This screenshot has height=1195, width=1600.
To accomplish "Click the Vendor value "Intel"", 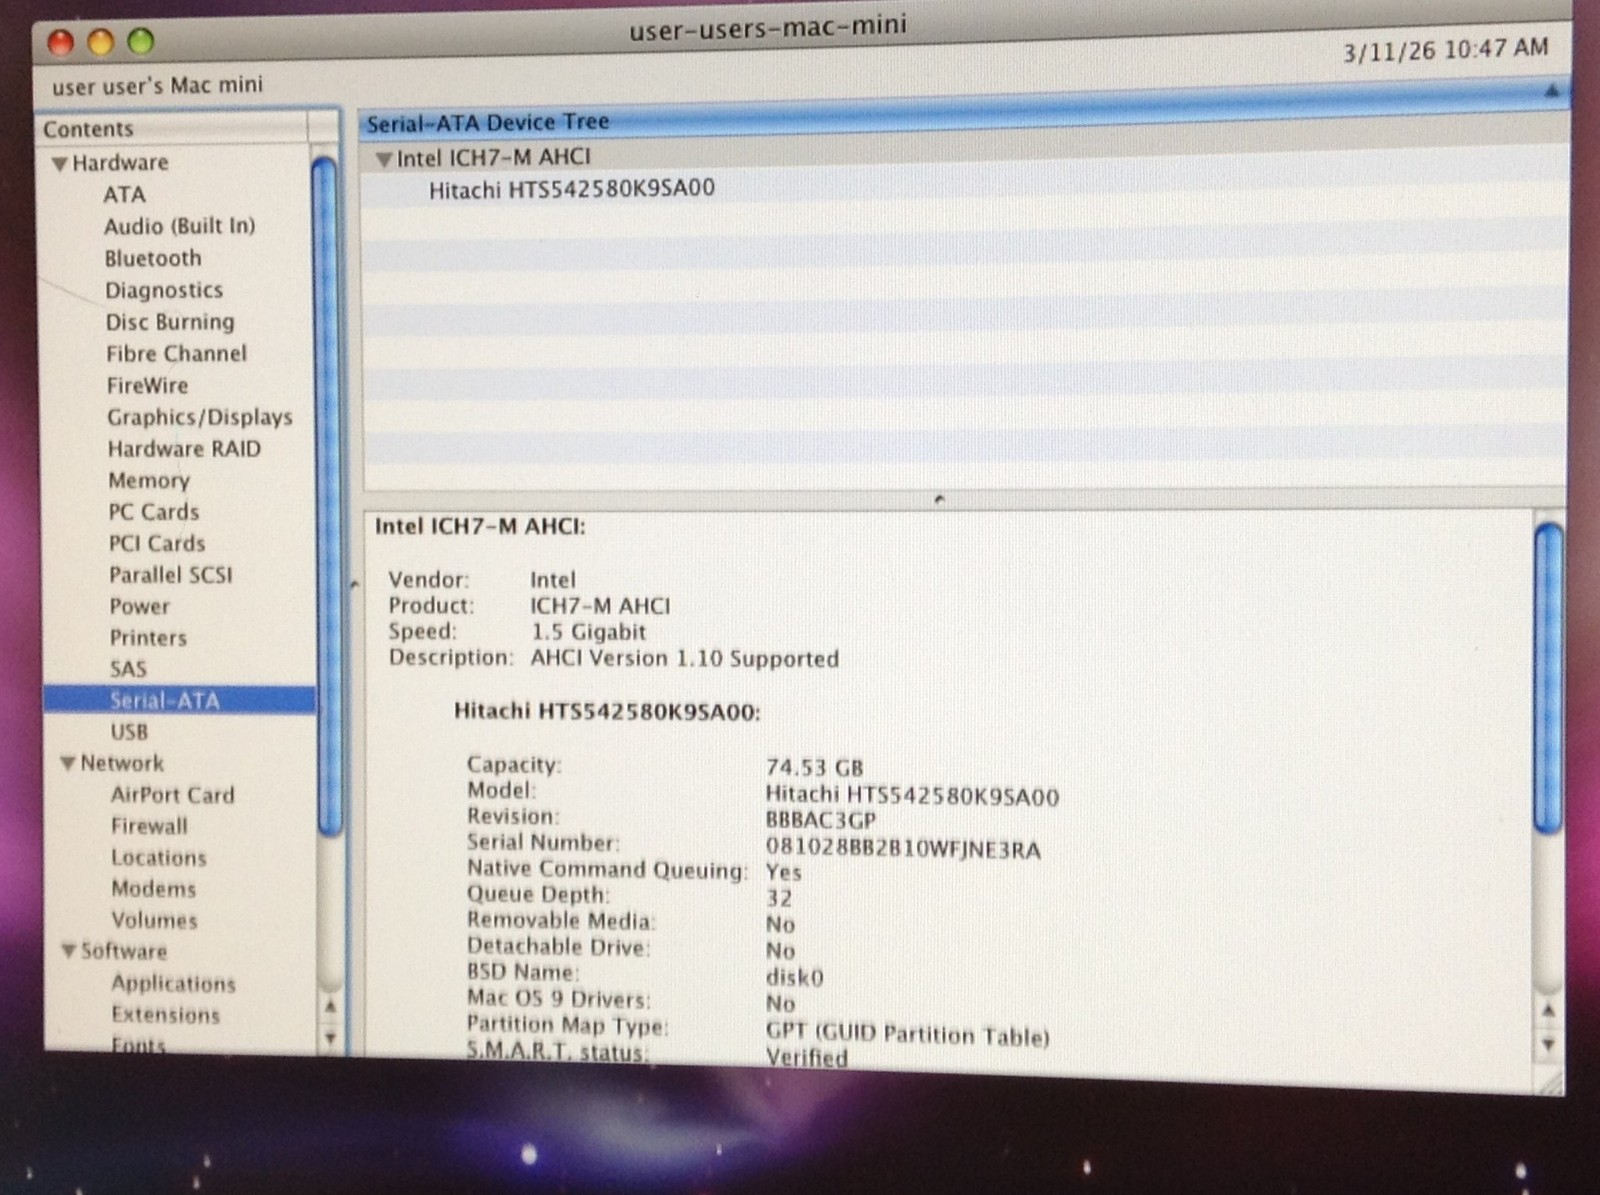I will point(553,580).
